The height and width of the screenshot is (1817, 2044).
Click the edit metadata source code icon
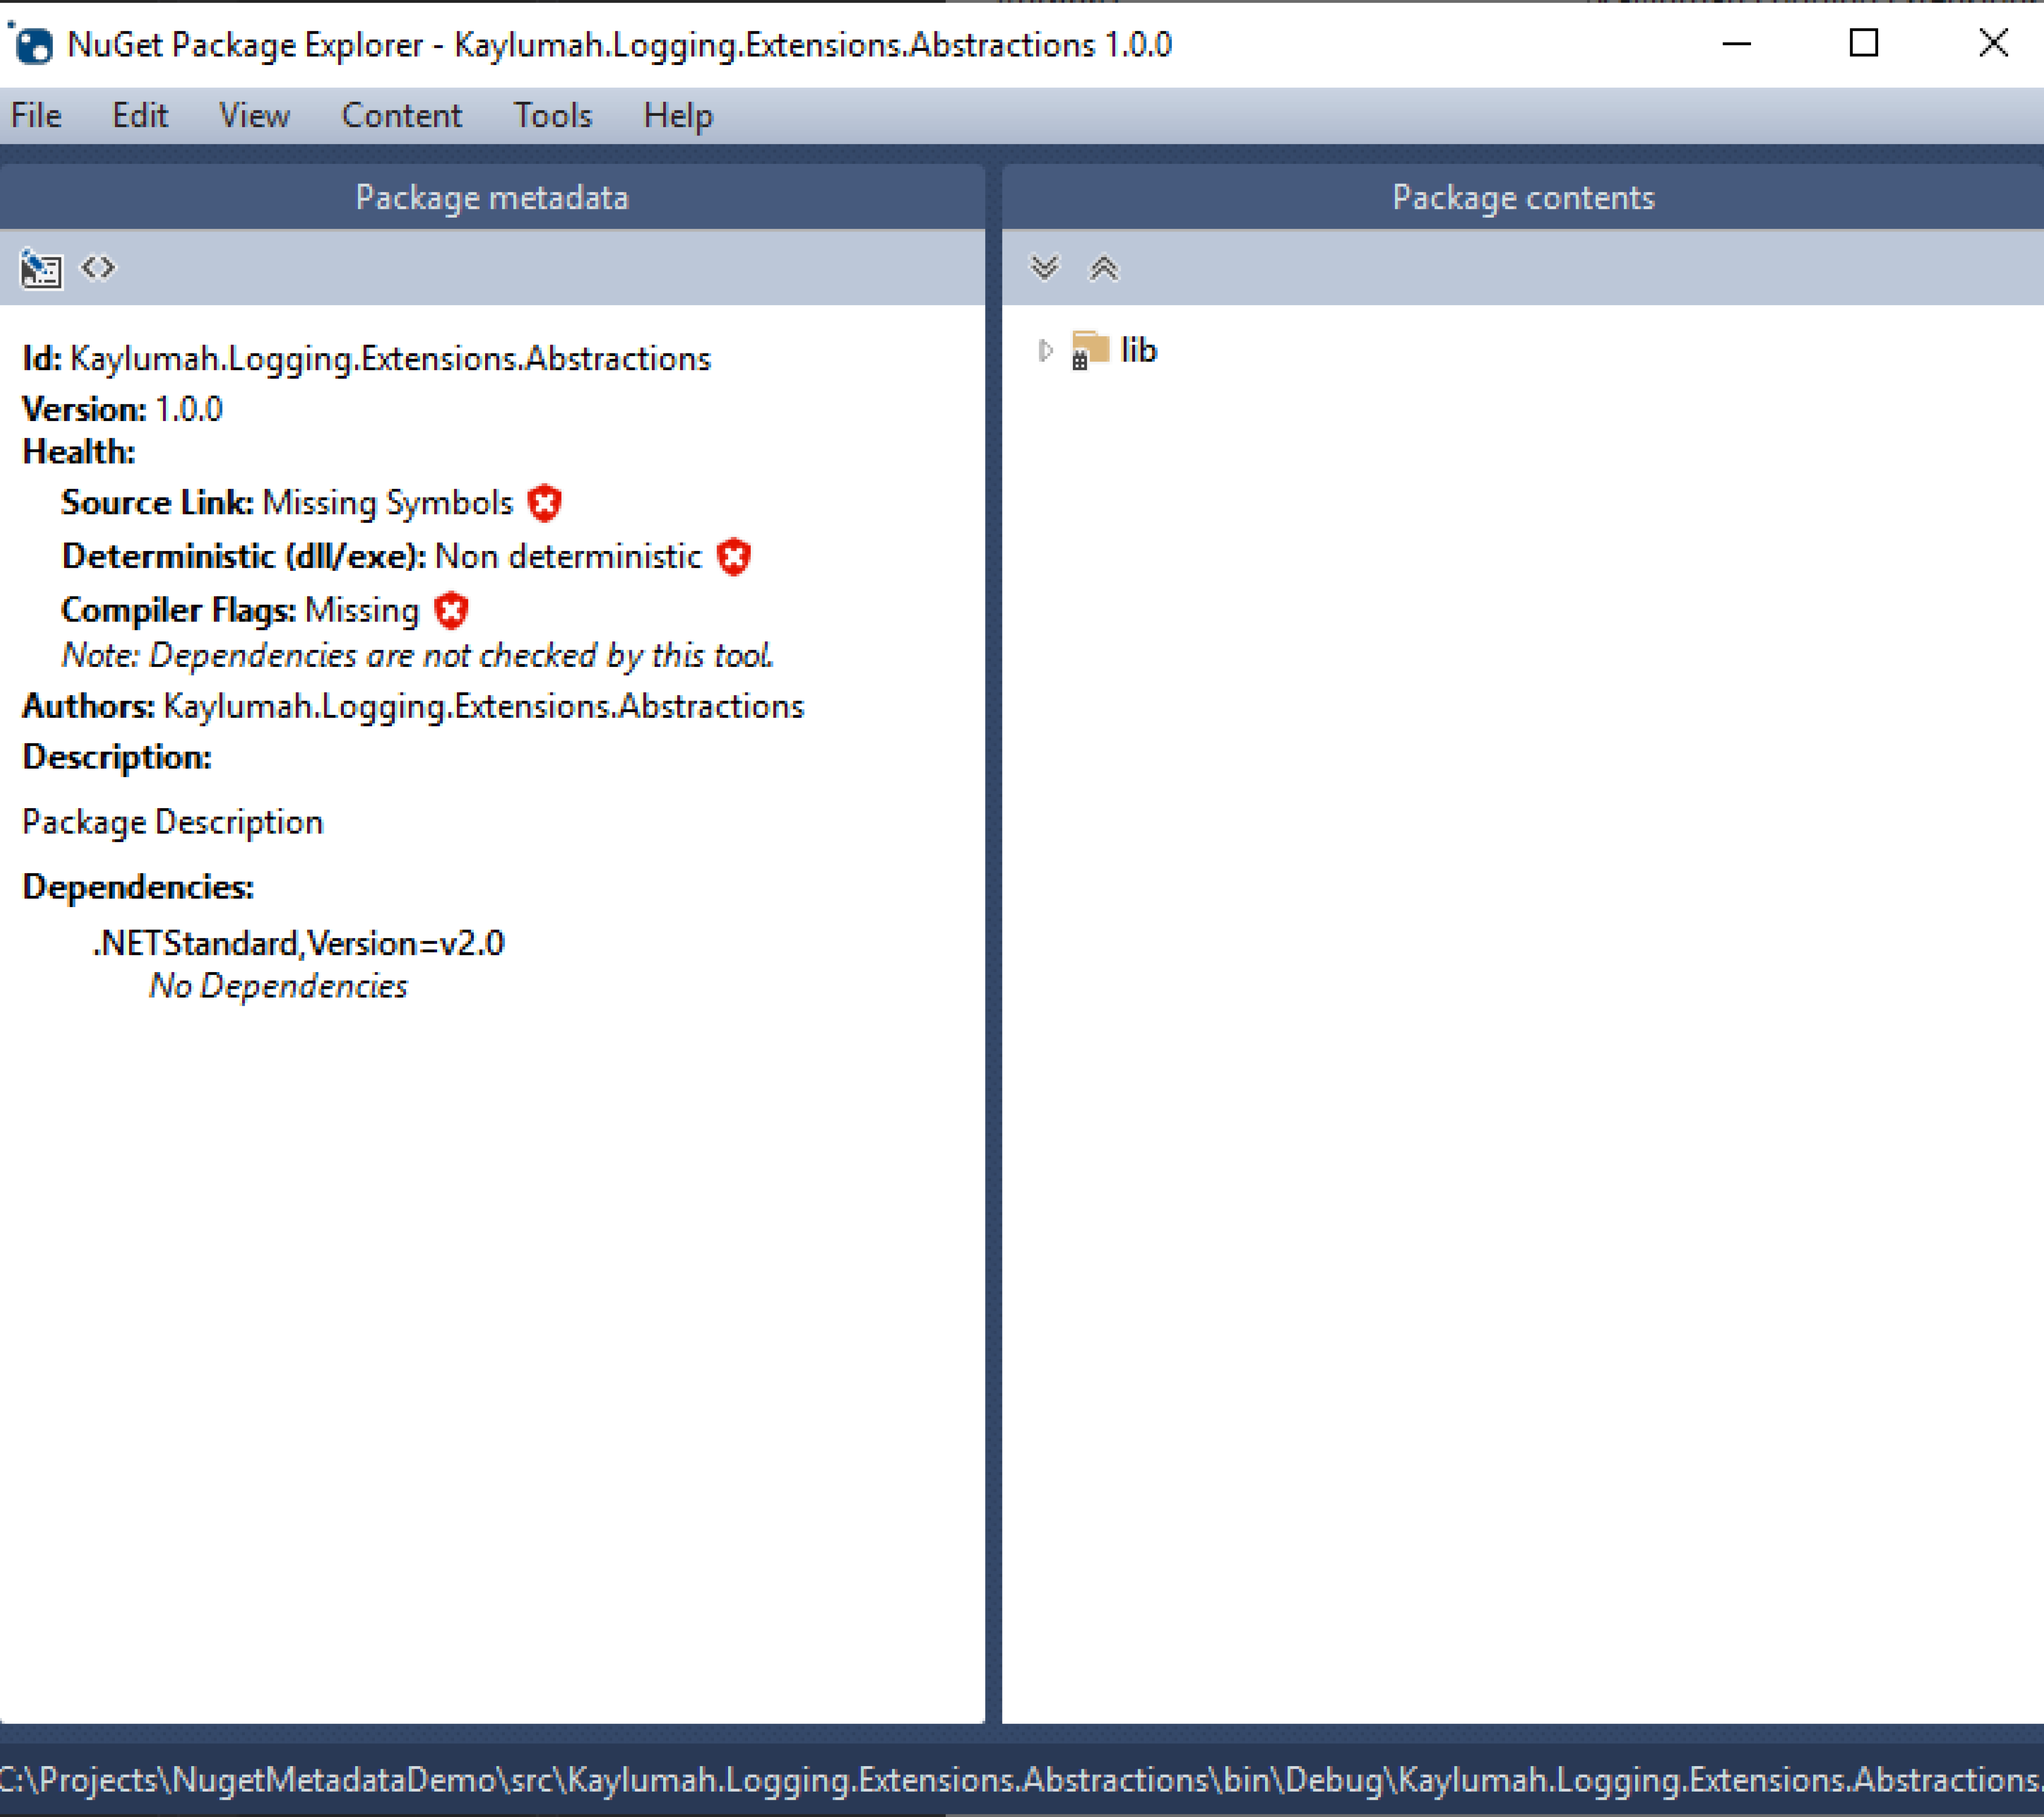pyautogui.click(x=98, y=268)
